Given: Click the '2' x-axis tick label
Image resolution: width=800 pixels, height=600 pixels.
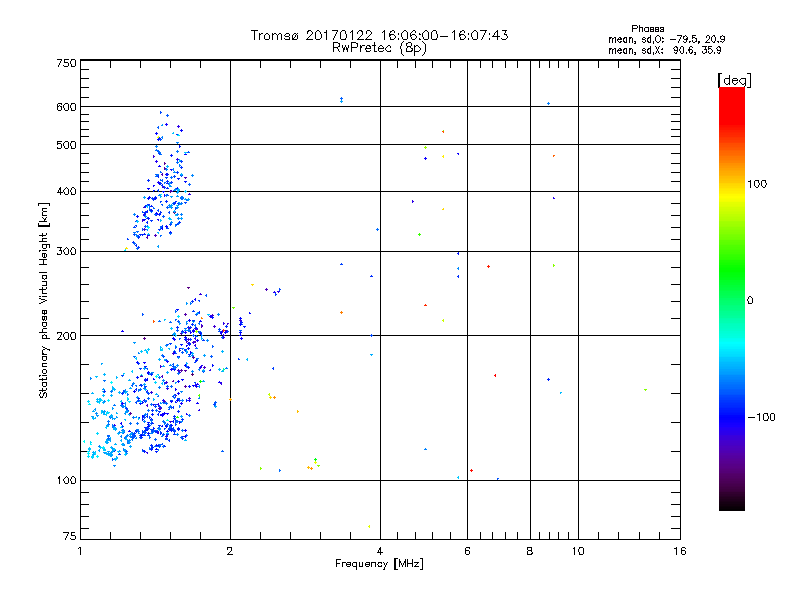Looking at the screenshot, I should click(x=230, y=551).
